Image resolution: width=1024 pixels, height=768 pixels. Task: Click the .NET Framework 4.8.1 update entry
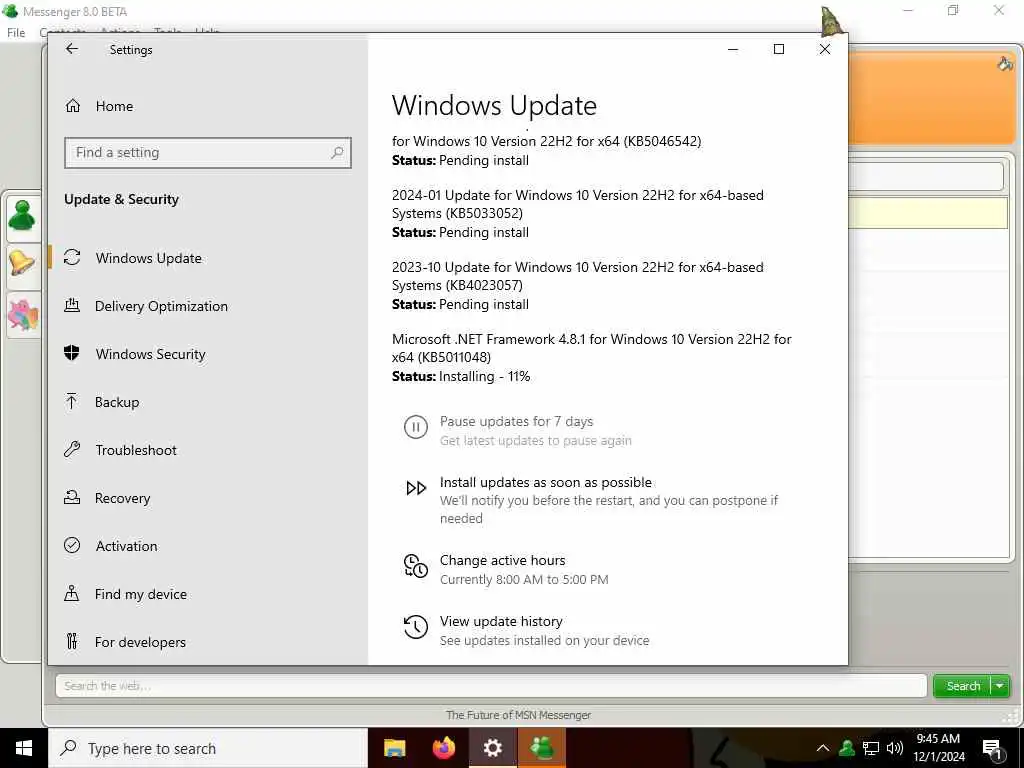592,347
